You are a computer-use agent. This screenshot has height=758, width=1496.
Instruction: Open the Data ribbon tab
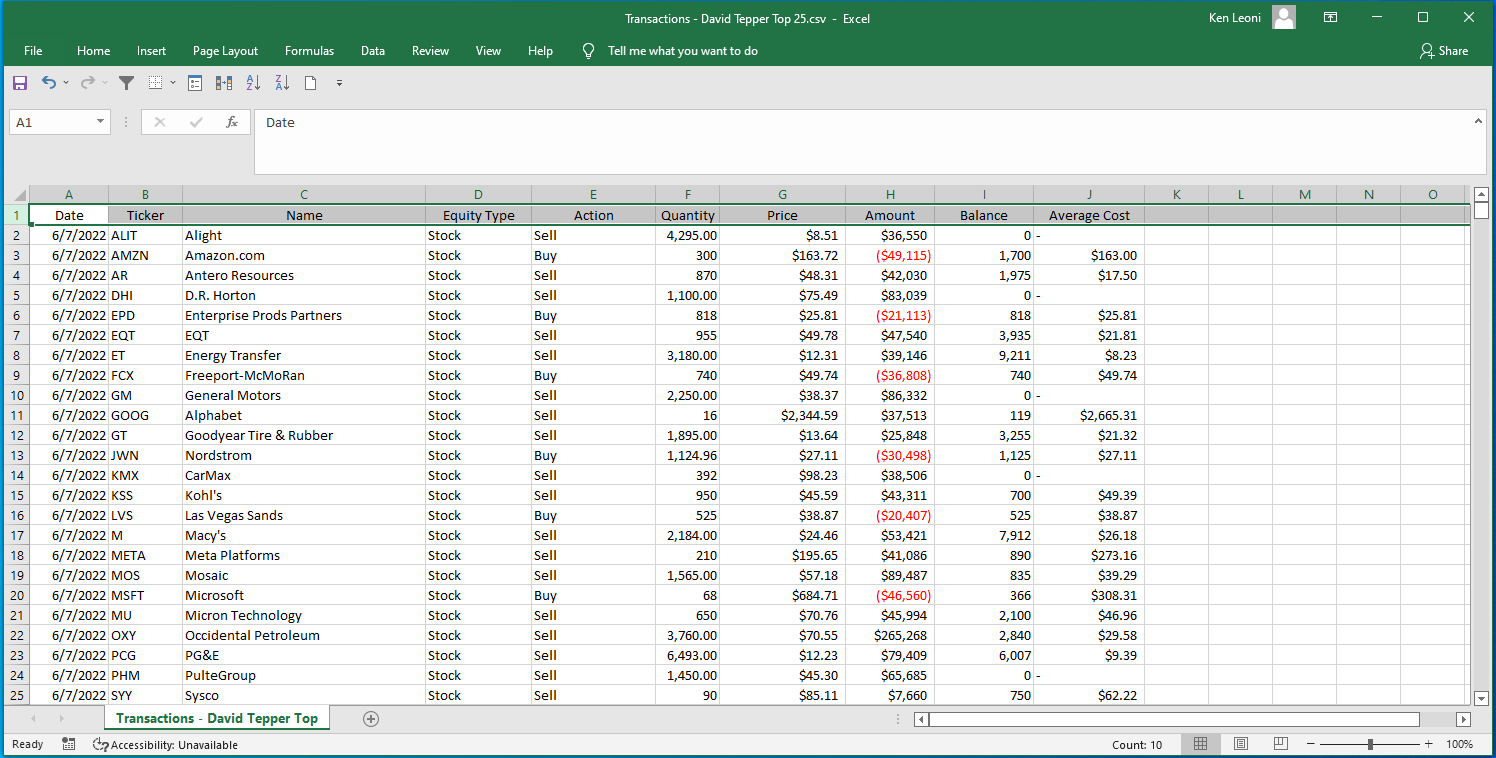point(373,50)
